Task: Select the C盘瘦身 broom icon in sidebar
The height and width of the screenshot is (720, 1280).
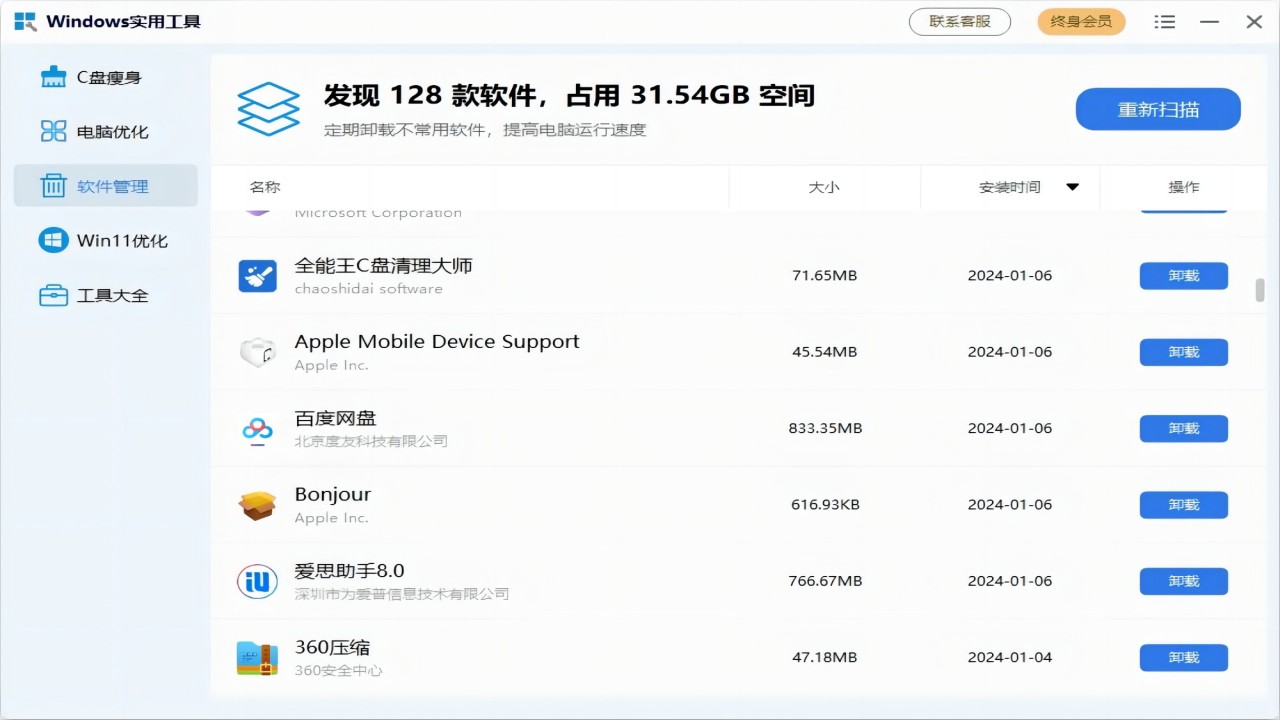Action: pyautogui.click(x=53, y=76)
